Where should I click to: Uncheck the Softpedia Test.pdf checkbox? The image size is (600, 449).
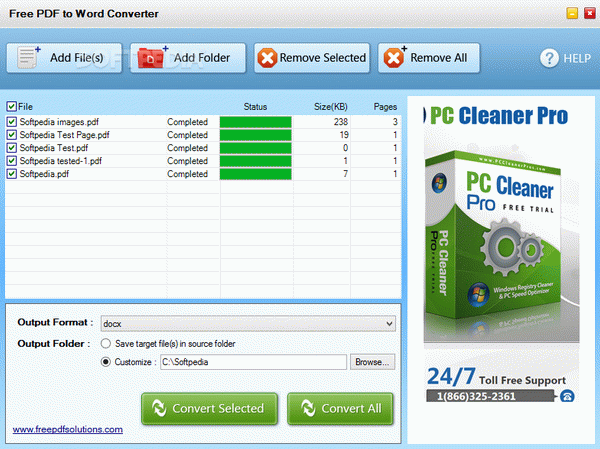coord(11,148)
